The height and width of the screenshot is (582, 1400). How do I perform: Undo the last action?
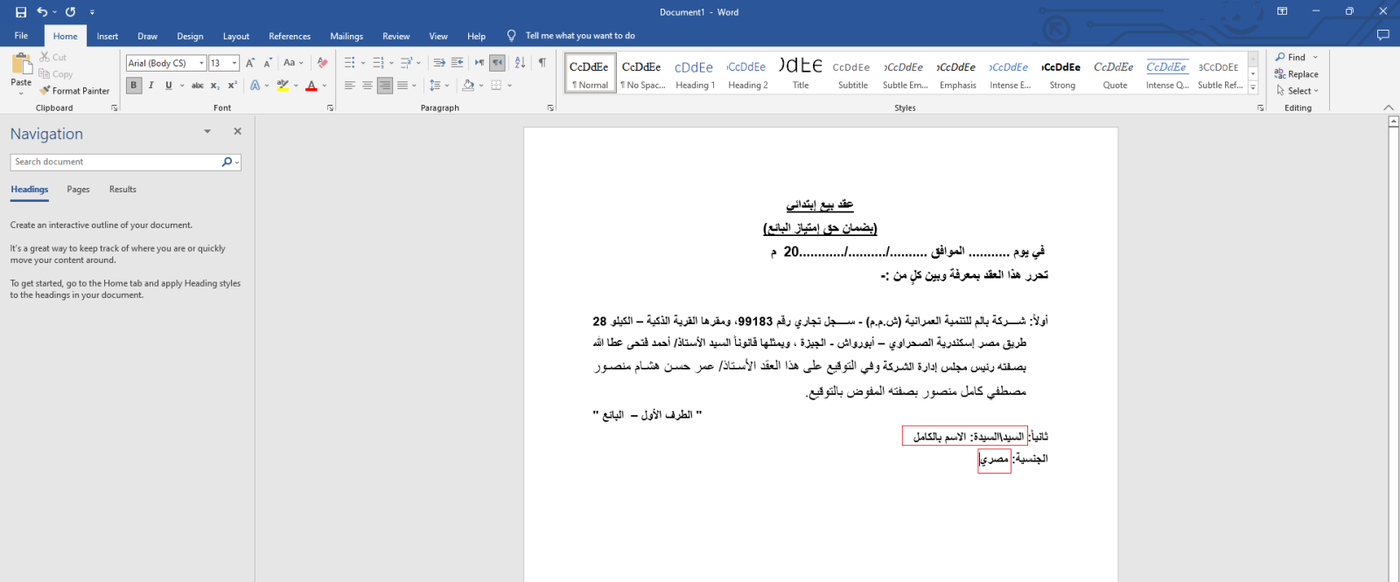pos(42,11)
